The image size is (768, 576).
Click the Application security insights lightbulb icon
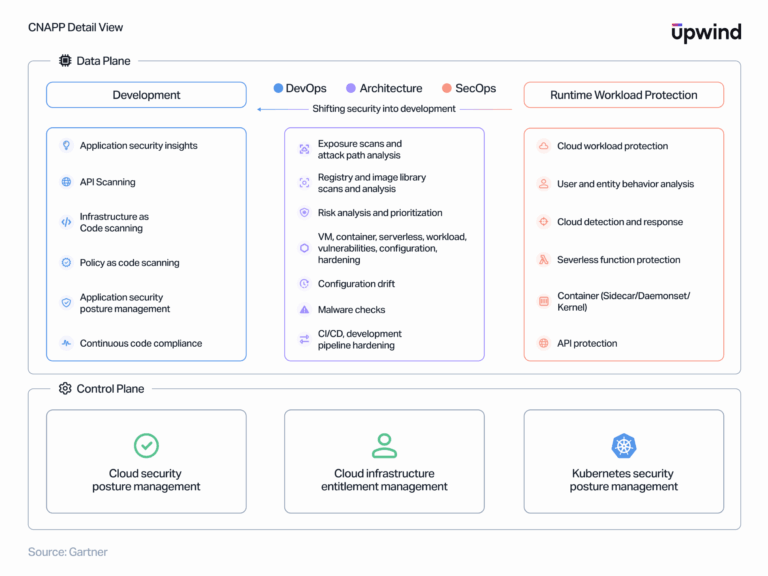pos(66,146)
